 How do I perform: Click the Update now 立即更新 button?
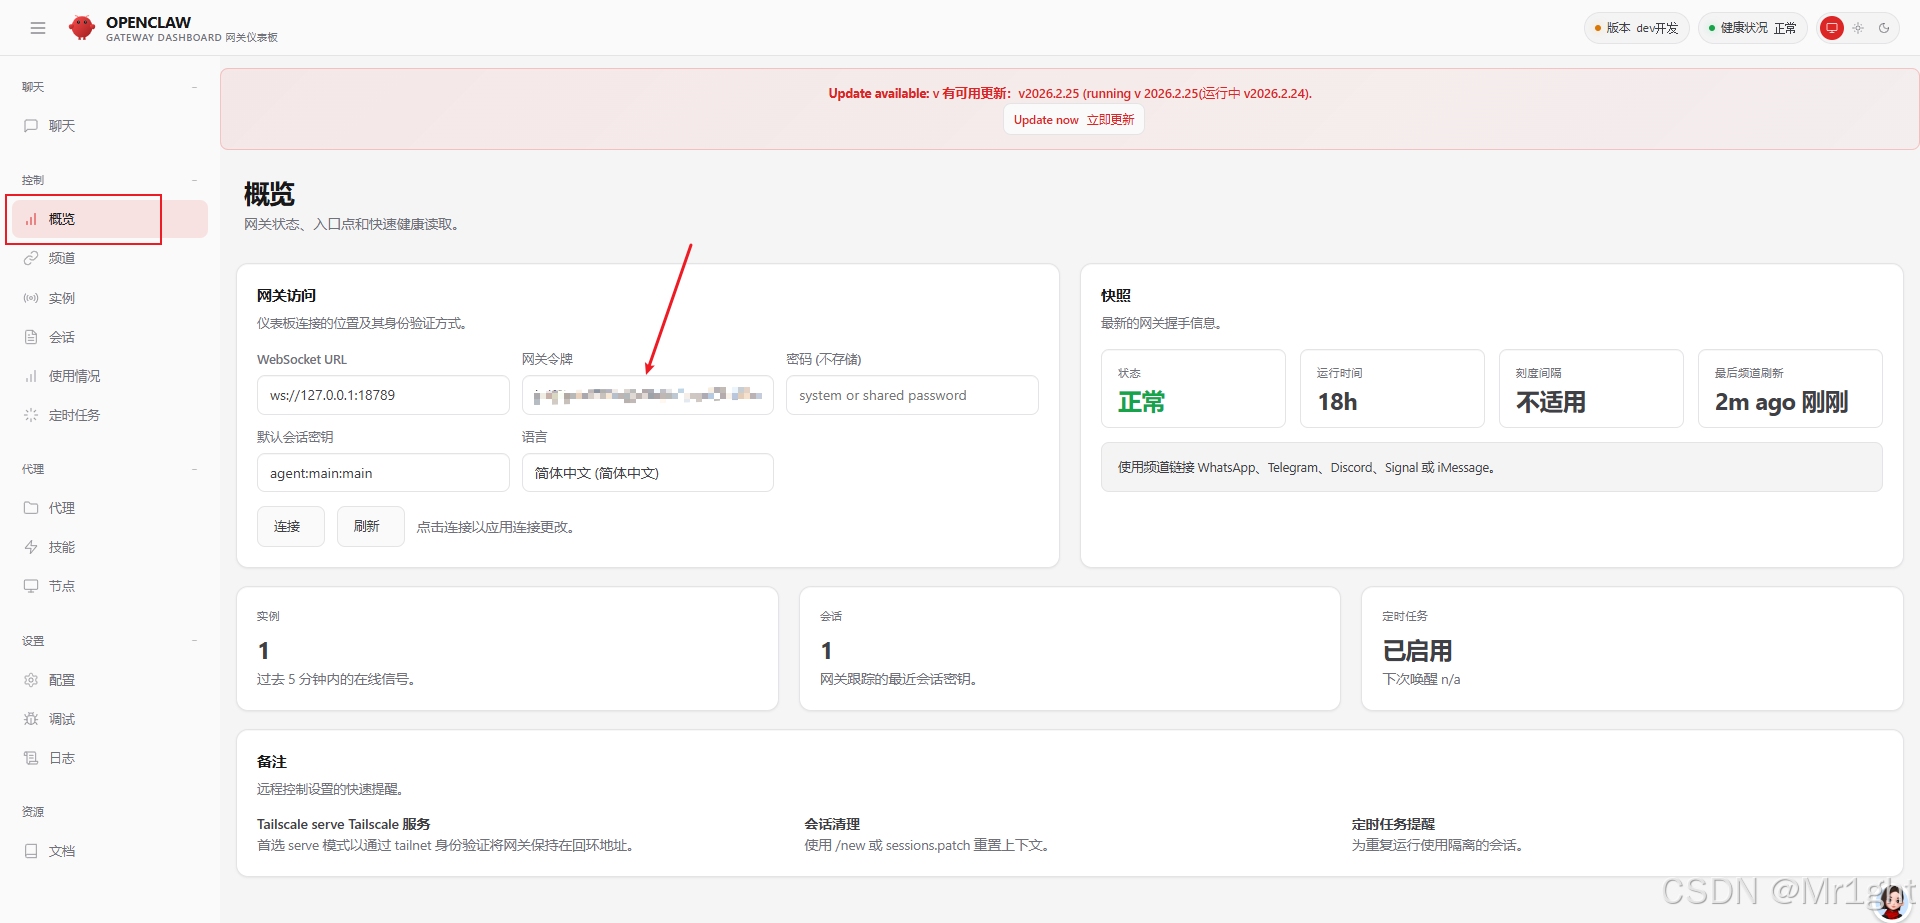tap(1074, 120)
